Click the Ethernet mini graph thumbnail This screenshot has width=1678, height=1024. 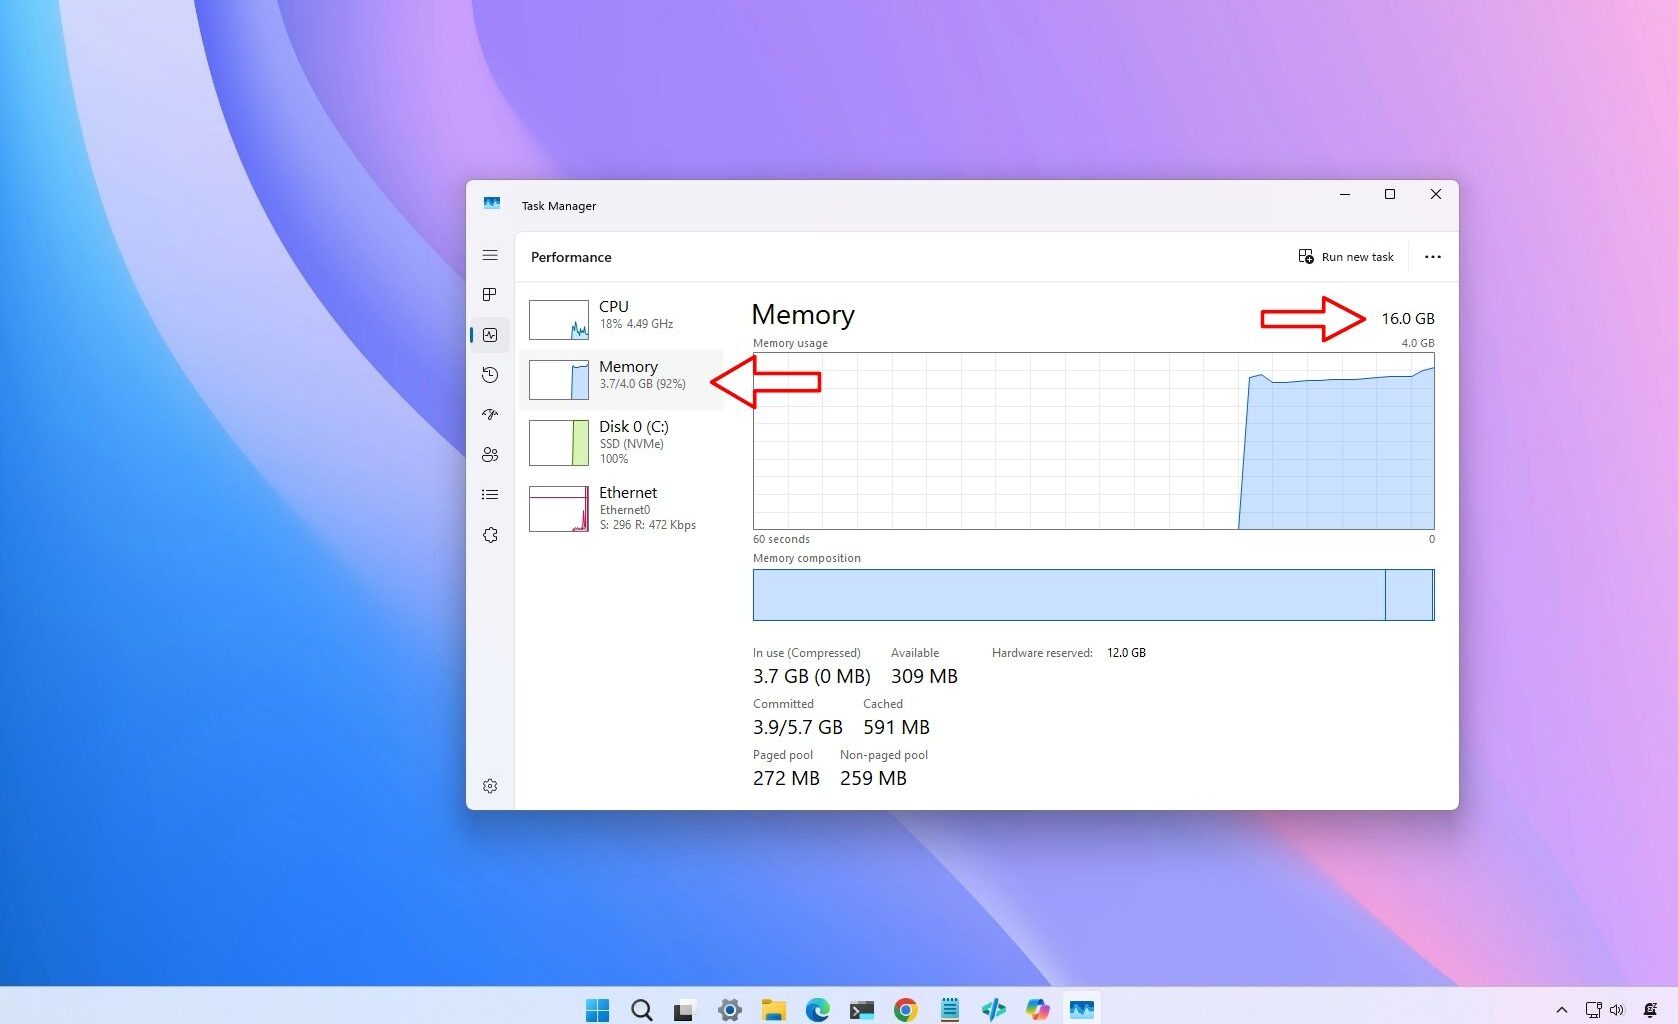(x=559, y=509)
